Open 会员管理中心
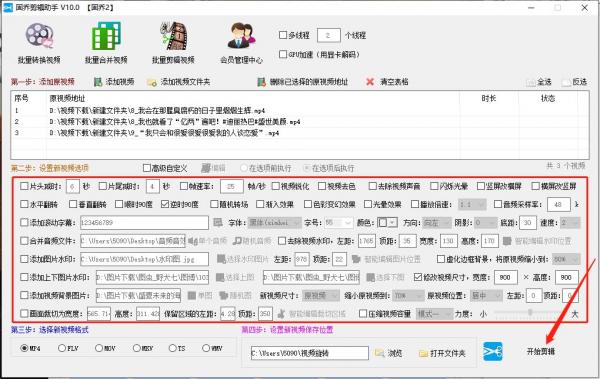Image resolution: width=600 pixels, height=379 pixels. pyautogui.click(x=241, y=43)
